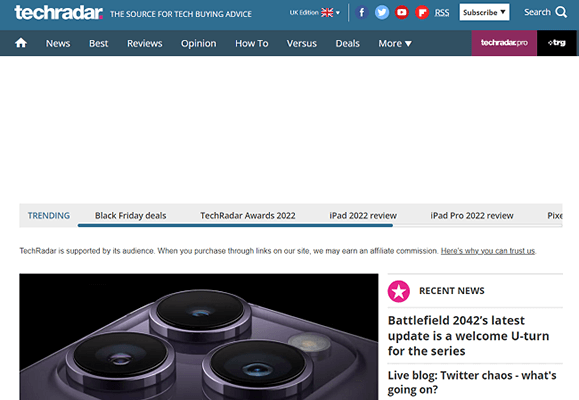Image resolution: width=579 pixels, height=400 pixels.
Task: Open the Subscribe dropdown
Action: click(484, 12)
